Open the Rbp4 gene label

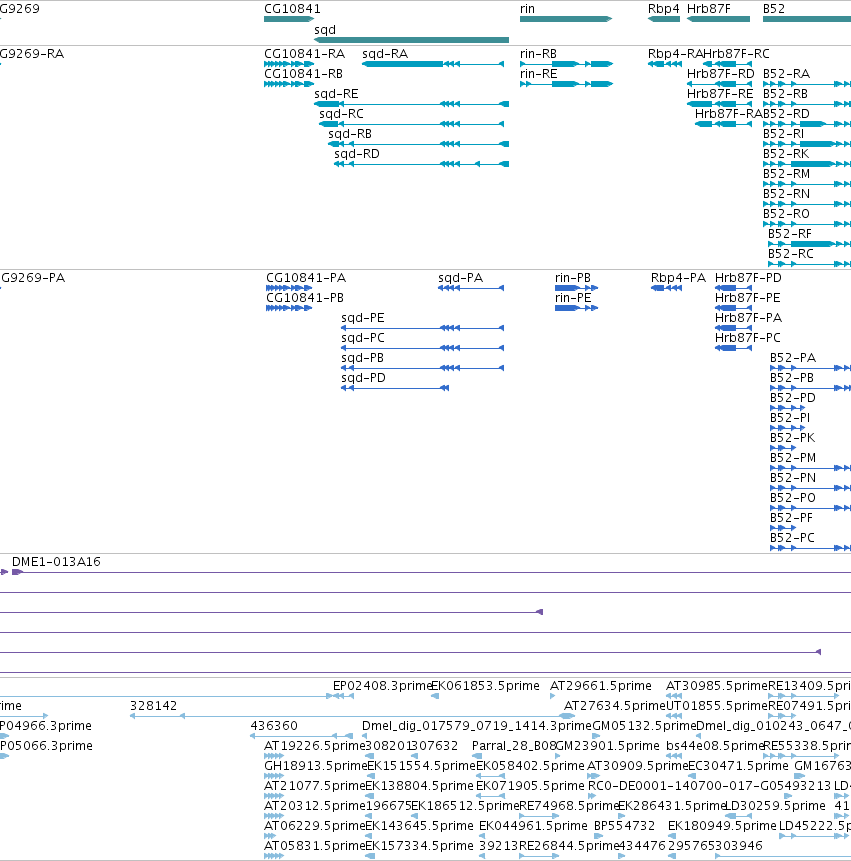pyautogui.click(x=663, y=9)
